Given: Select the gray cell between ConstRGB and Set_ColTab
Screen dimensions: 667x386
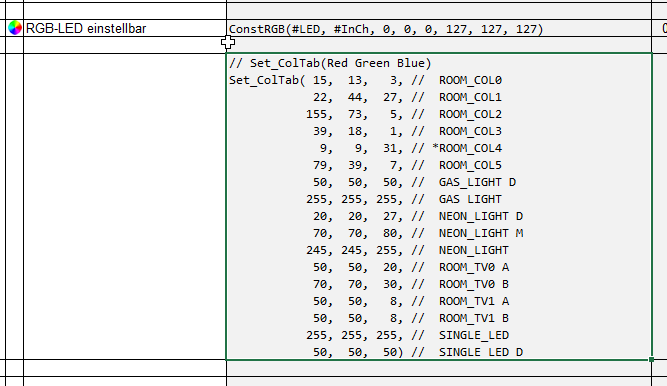Looking at the screenshot, I should tap(439, 45).
